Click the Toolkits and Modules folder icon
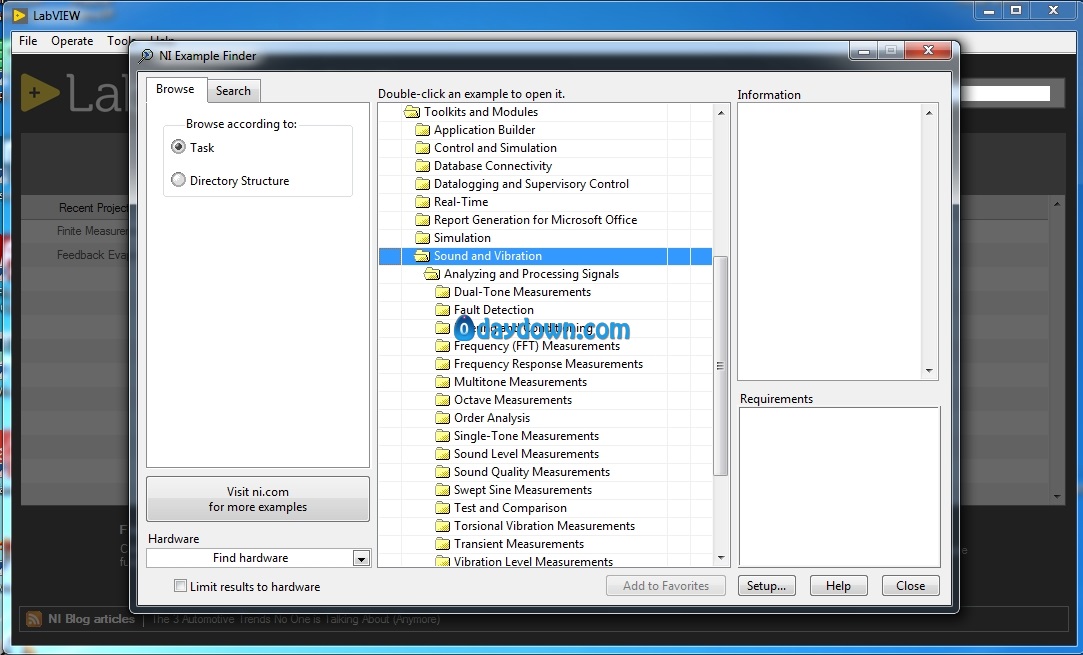Screen dimensions: 1083x655 pos(412,112)
